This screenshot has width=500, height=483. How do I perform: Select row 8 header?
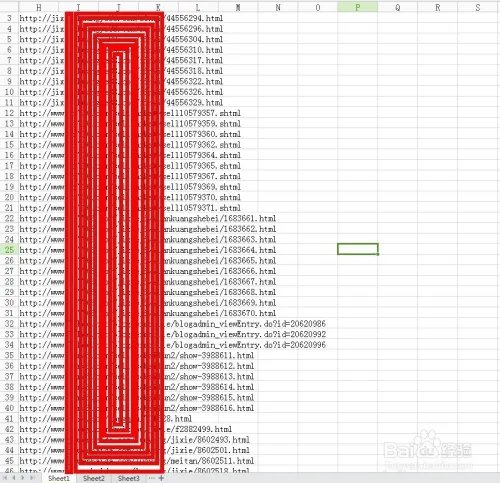9,71
